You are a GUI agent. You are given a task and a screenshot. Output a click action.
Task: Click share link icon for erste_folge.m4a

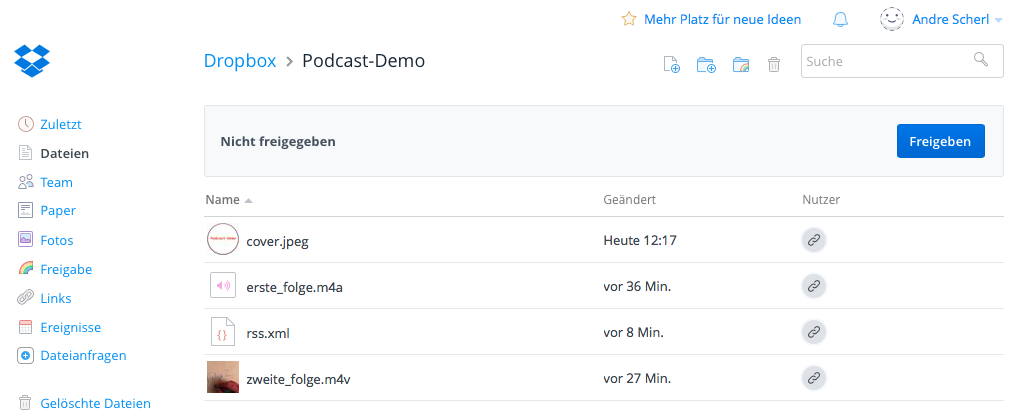pyautogui.click(x=814, y=286)
